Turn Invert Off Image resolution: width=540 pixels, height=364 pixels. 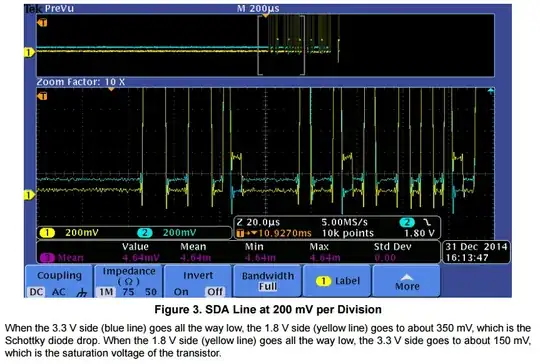tap(215, 292)
